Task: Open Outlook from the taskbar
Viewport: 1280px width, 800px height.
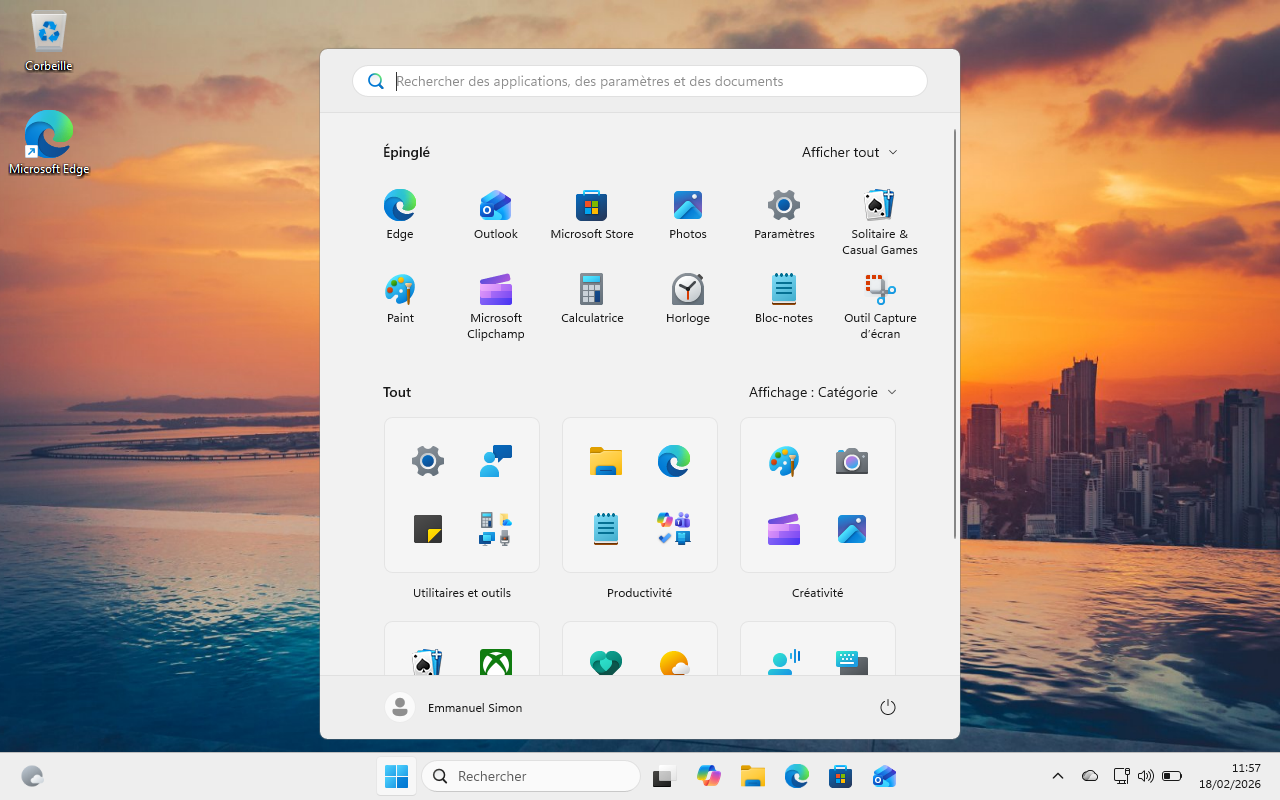Action: tap(884, 776)
